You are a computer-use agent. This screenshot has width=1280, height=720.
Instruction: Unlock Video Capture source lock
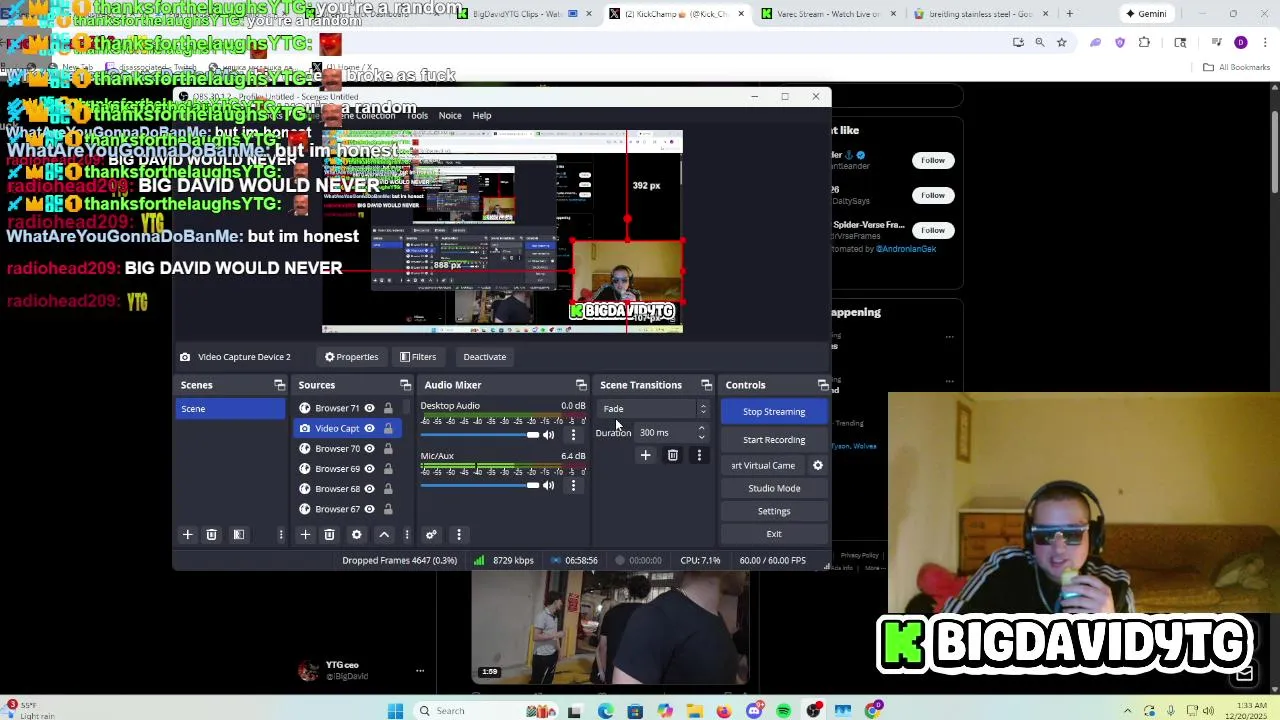(x=388, y=428)
